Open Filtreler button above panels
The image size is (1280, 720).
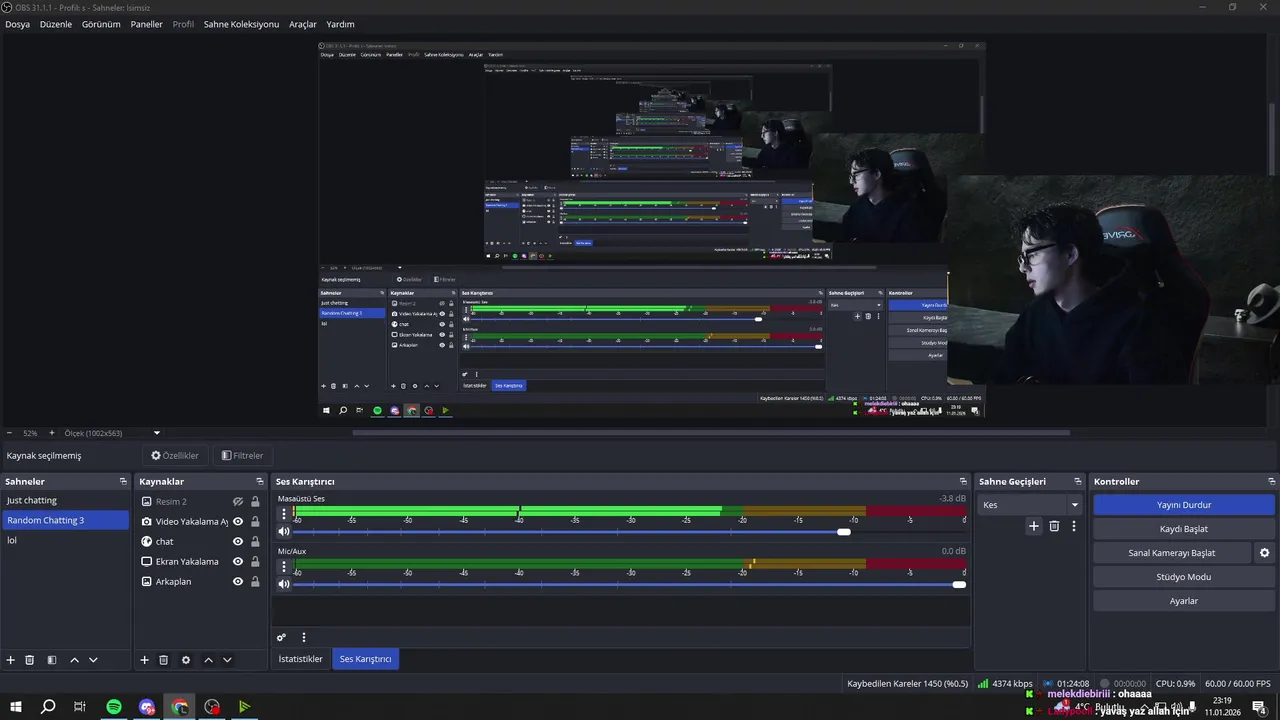point(242,456)
